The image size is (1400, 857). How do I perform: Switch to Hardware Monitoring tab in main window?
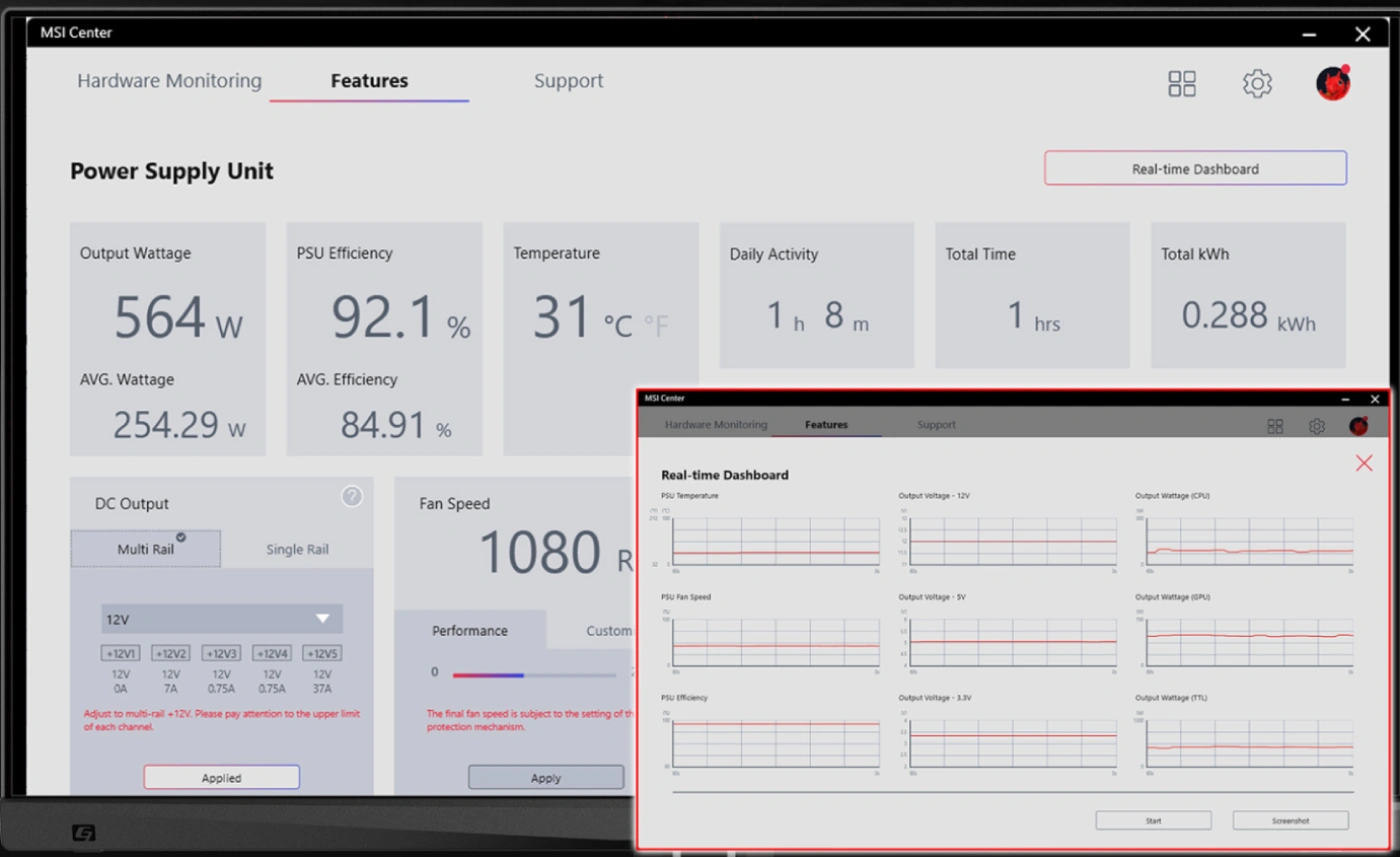click(x=169, y=81)
